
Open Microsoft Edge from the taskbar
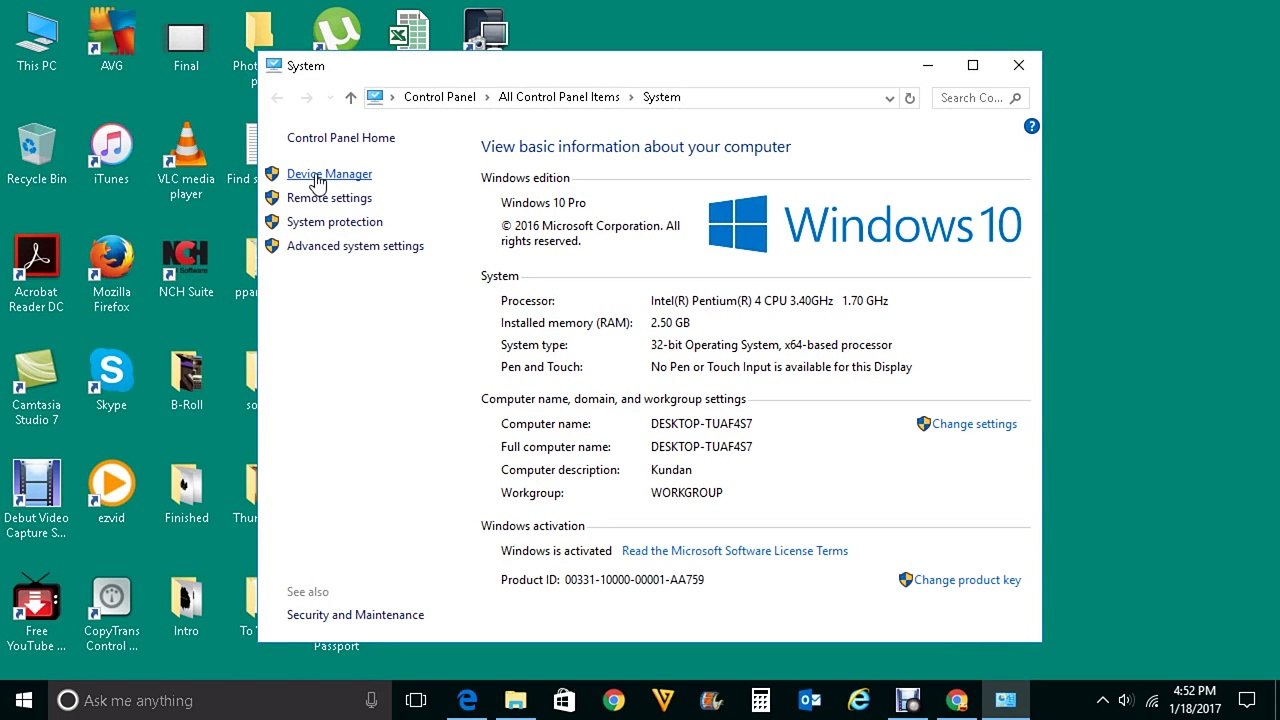(467, 700)
